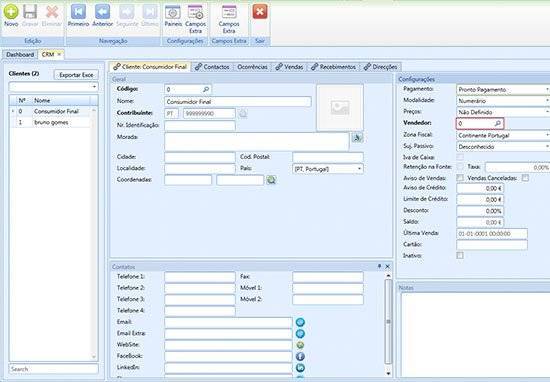Viewport: 550px width, 382px height.
Task: Open the Clientes filter combo box
Action: (53, 87)
